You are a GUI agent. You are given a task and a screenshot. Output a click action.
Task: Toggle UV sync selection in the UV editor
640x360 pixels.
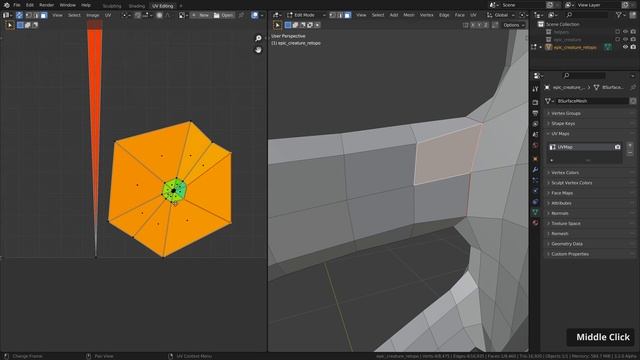tap(19, 15)
